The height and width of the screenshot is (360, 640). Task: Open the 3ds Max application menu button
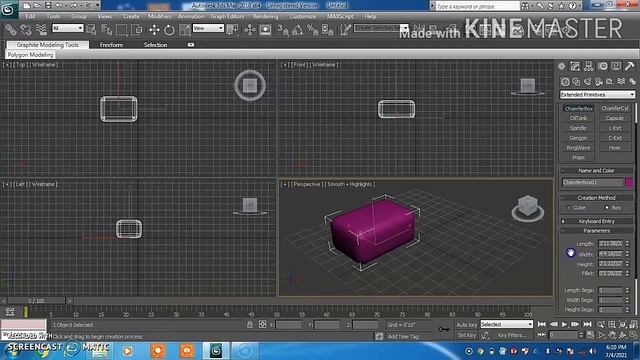click(9, 9)
